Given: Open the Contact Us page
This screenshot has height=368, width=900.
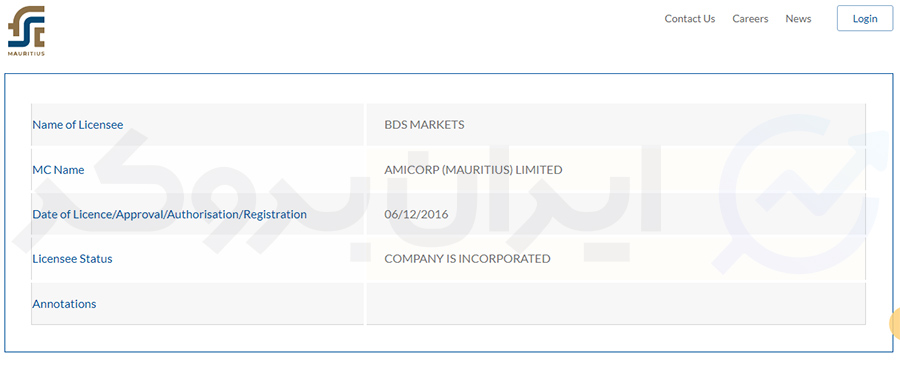Looking at the screenshot, I should click(689, 18).
